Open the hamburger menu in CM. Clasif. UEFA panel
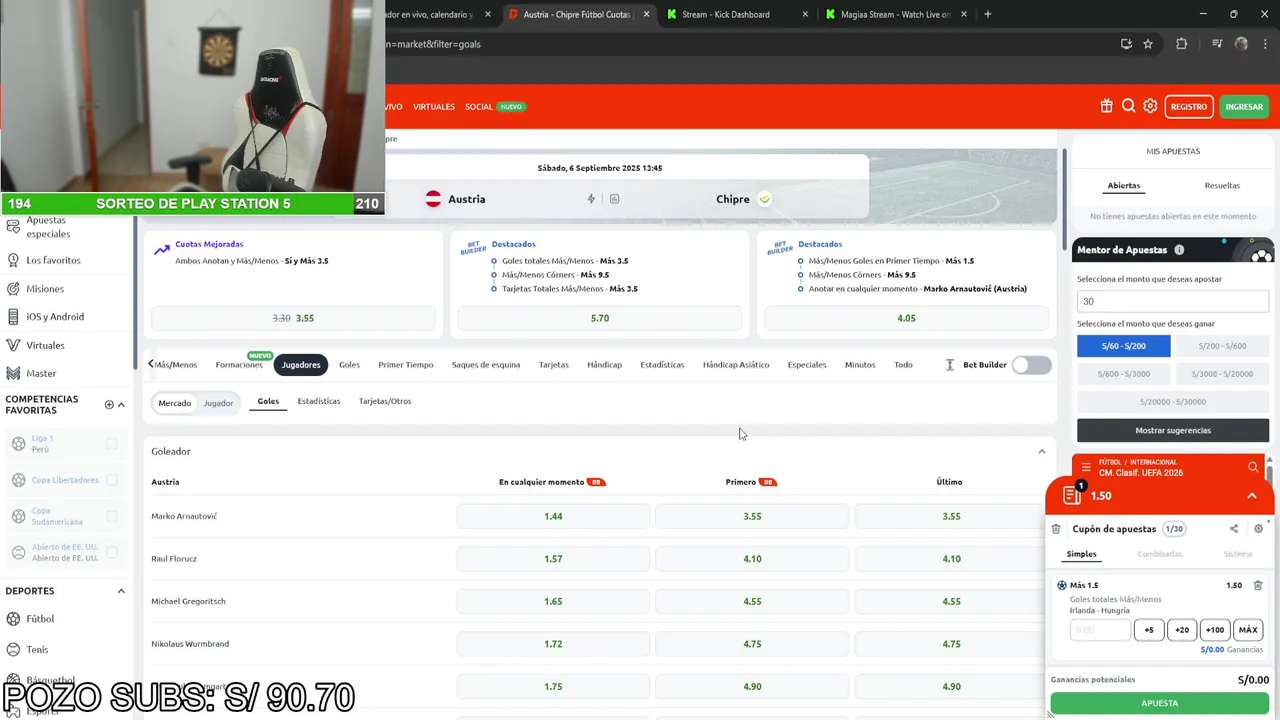 1086,467
